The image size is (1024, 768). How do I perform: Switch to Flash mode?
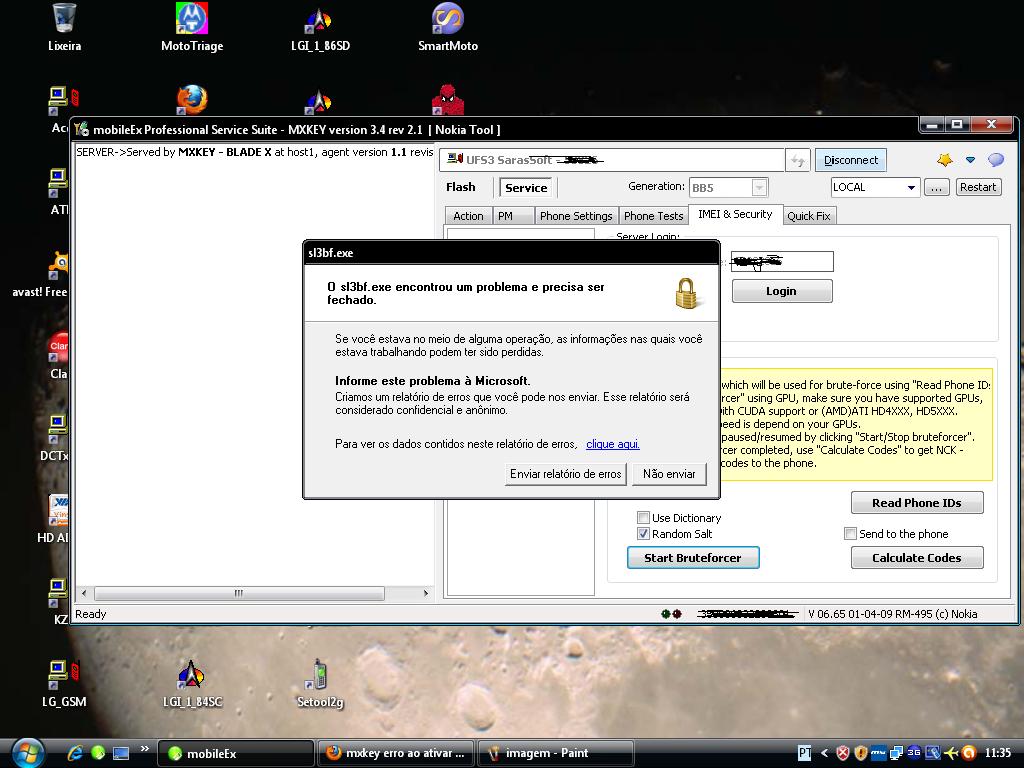click(x=461, y=187)
